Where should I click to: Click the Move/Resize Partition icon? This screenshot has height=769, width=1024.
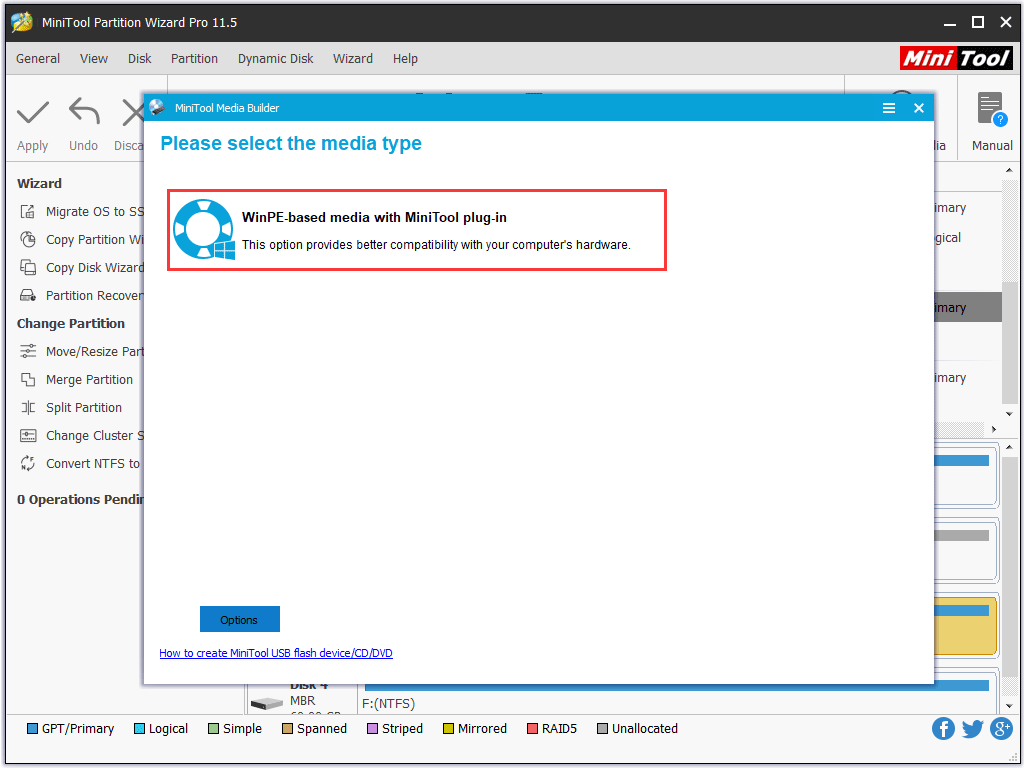pyautogui.click(x=27, y=352)
